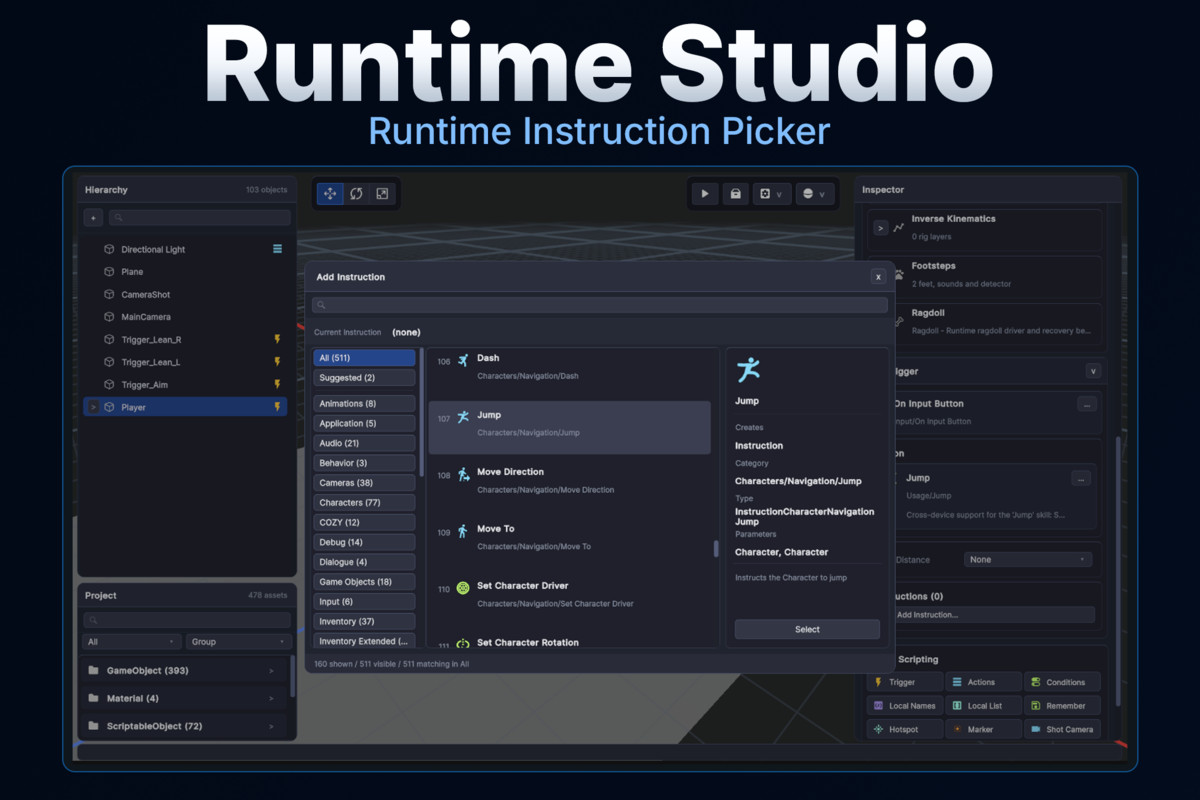Click the Actions scripting button
The width and height of the screenshot is (1200, 800).
[984, 682]
